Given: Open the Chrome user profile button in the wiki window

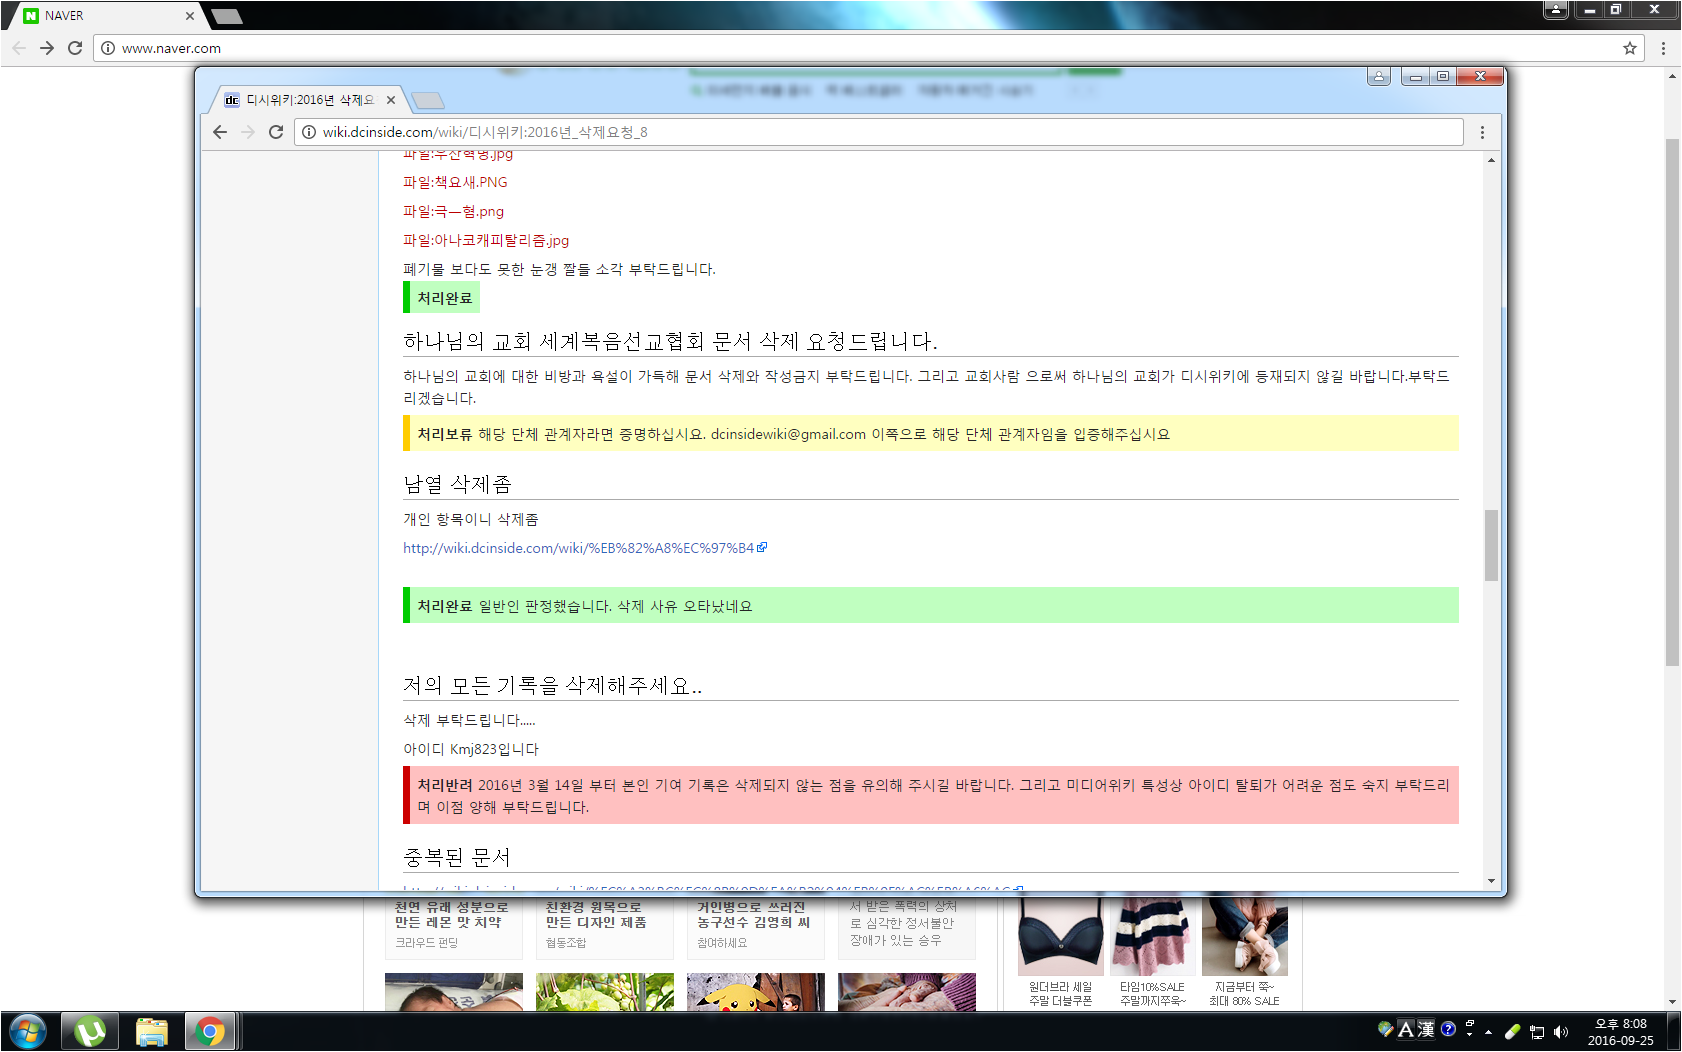Looking at the screenshot, I should coord(1378,77).
